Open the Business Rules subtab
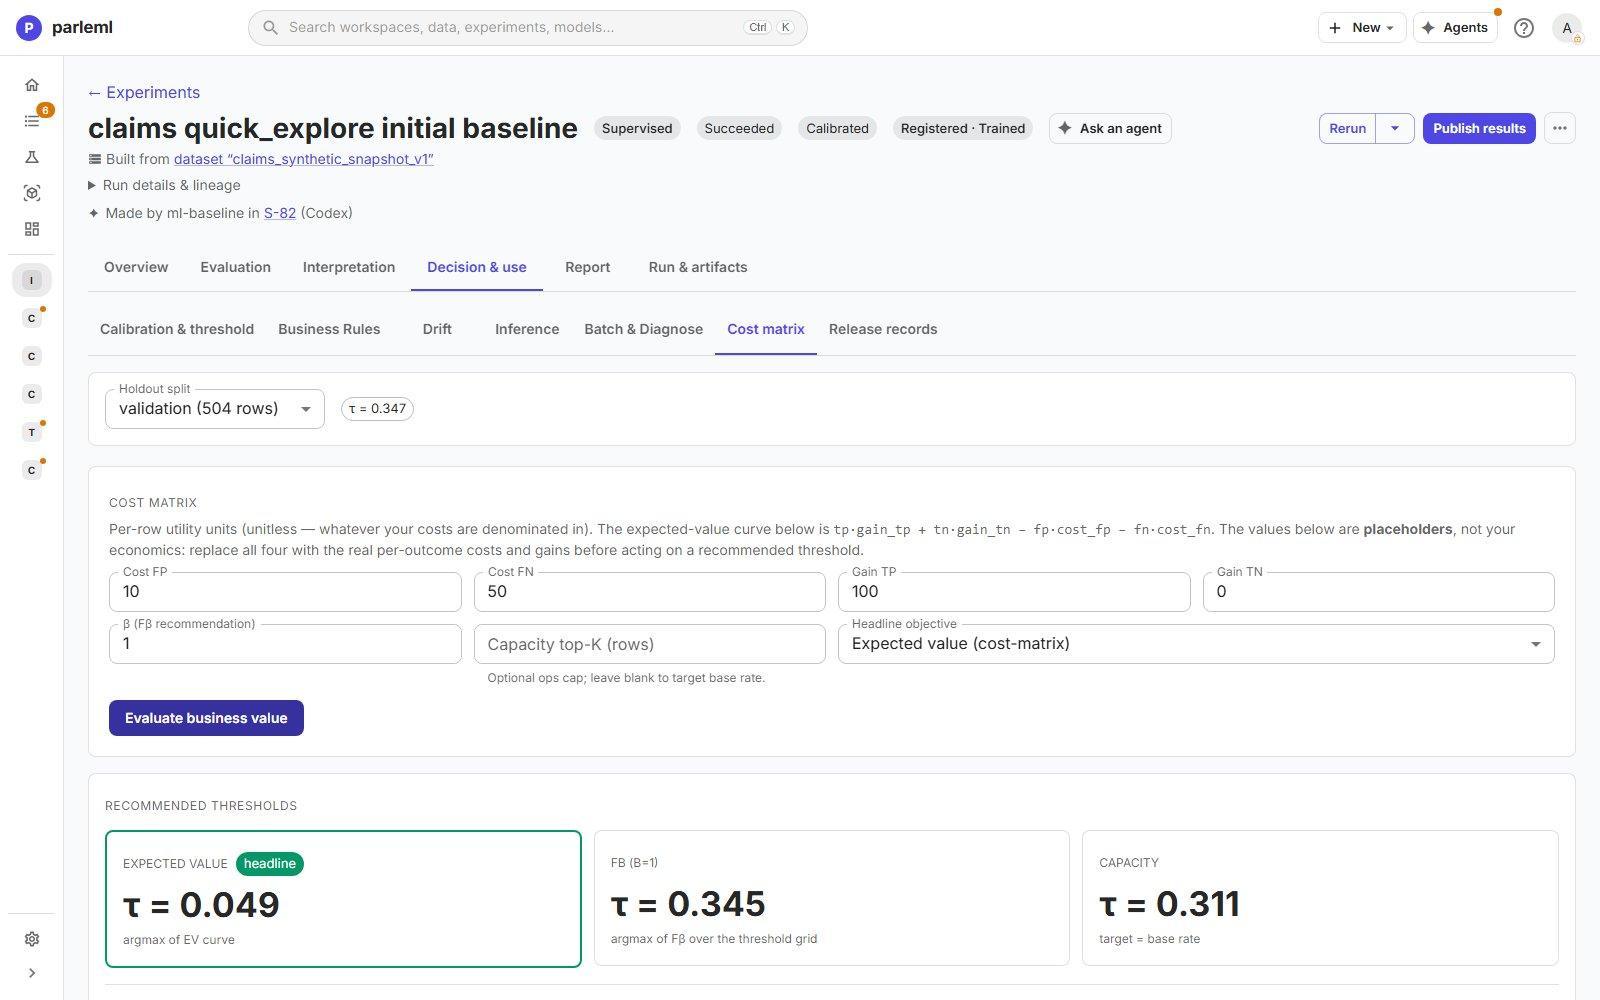This screenshot has height=1000, width=1600. [329, 329]
